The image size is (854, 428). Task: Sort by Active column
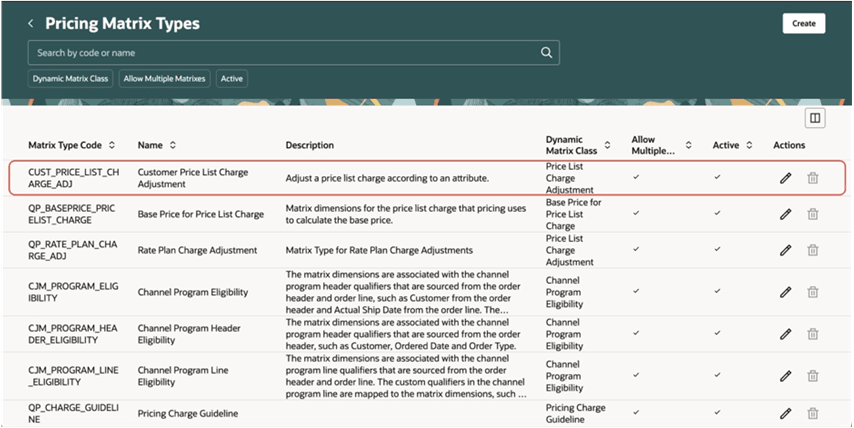tap(749, 145)
